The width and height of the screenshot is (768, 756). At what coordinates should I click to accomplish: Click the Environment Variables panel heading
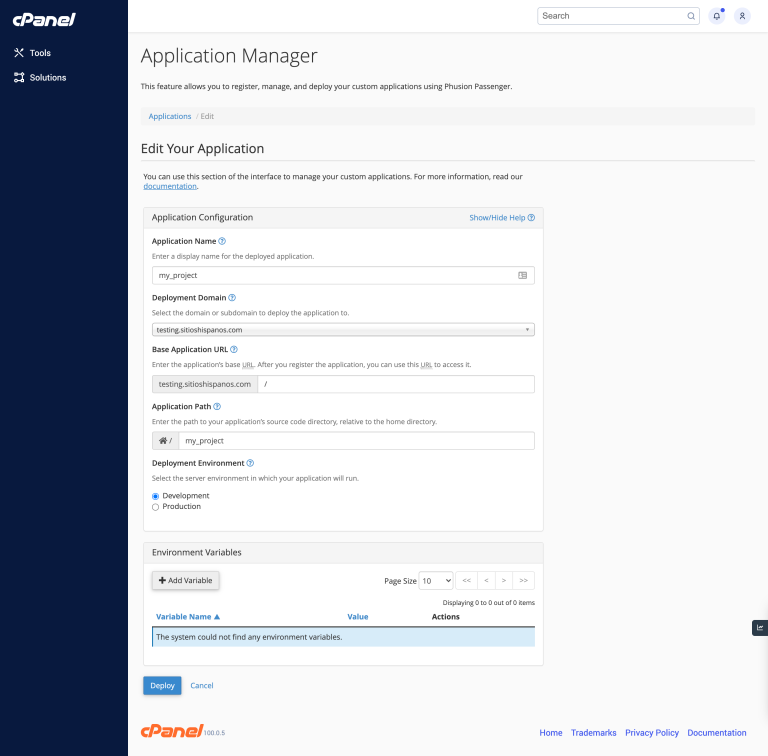click(196, 552)
